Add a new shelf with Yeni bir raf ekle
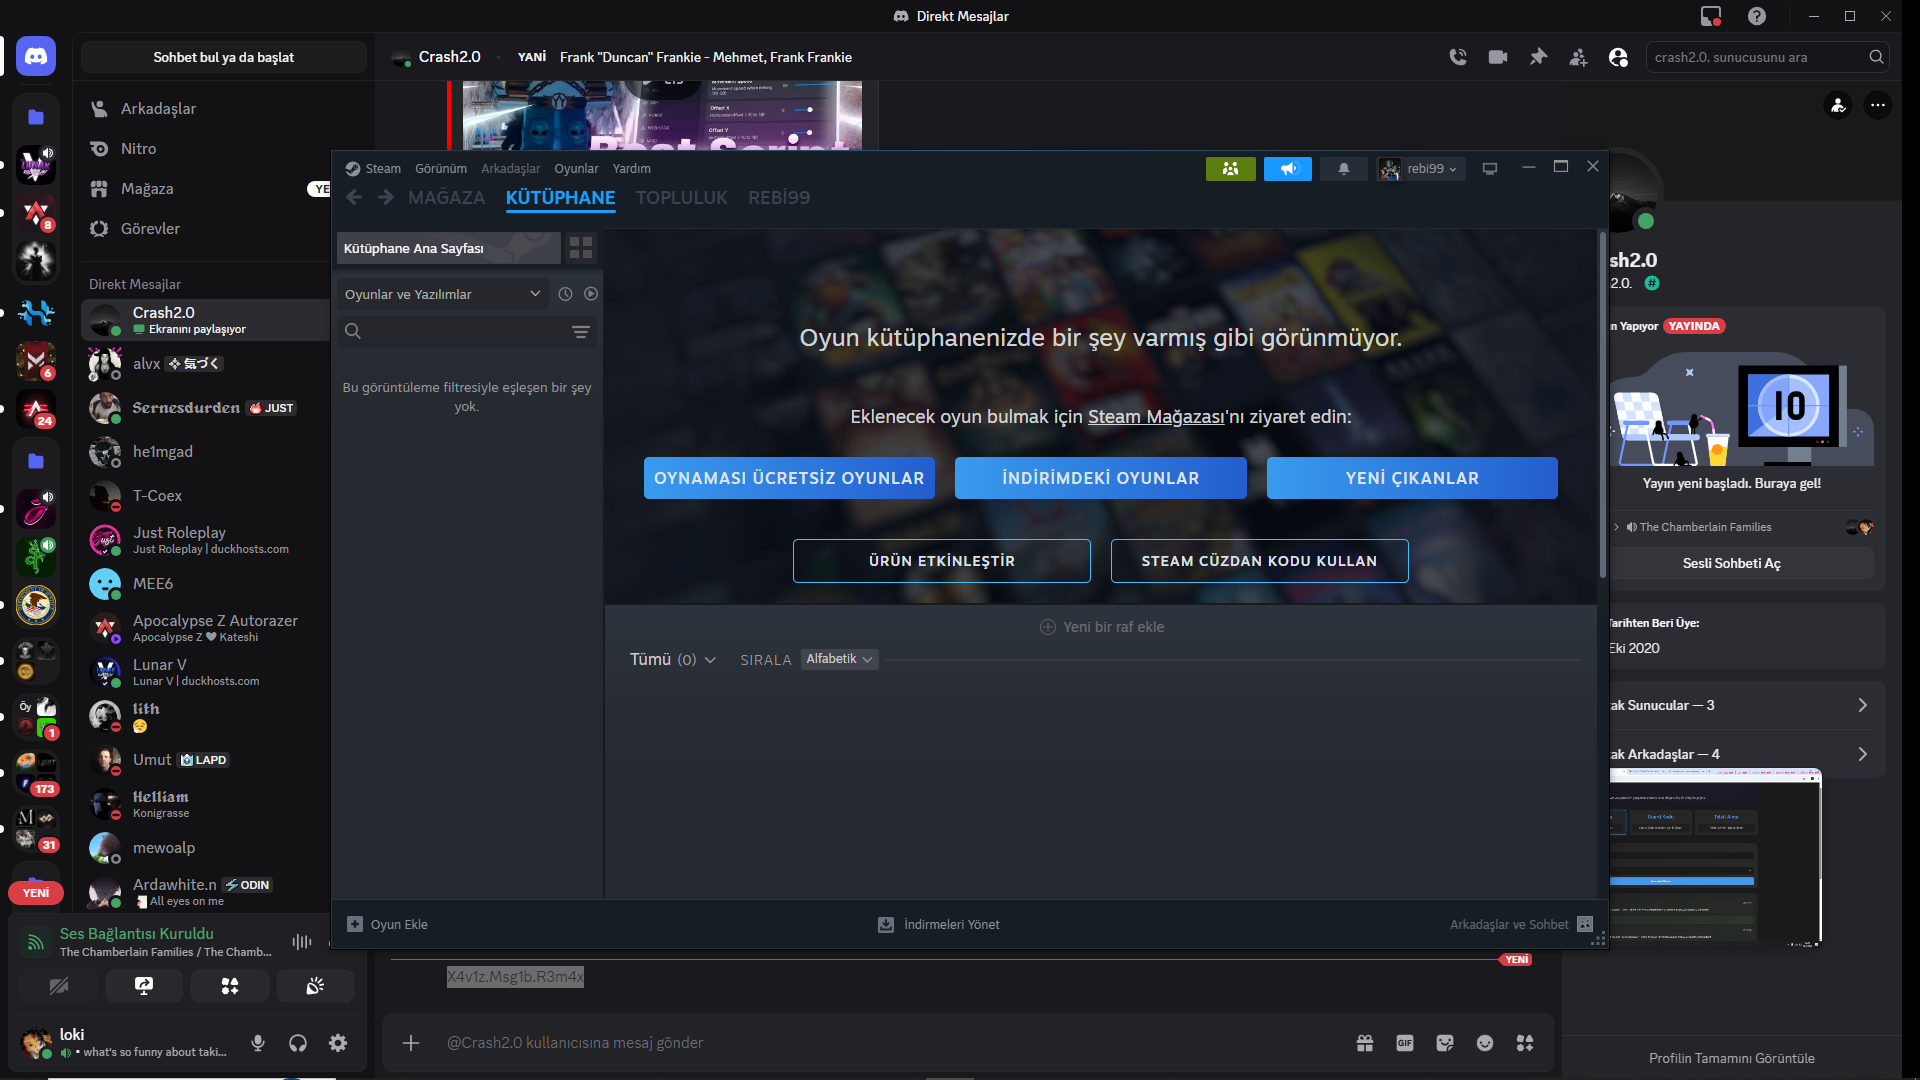This screenshot has height=1080, width=1920. click(1102, 627)
